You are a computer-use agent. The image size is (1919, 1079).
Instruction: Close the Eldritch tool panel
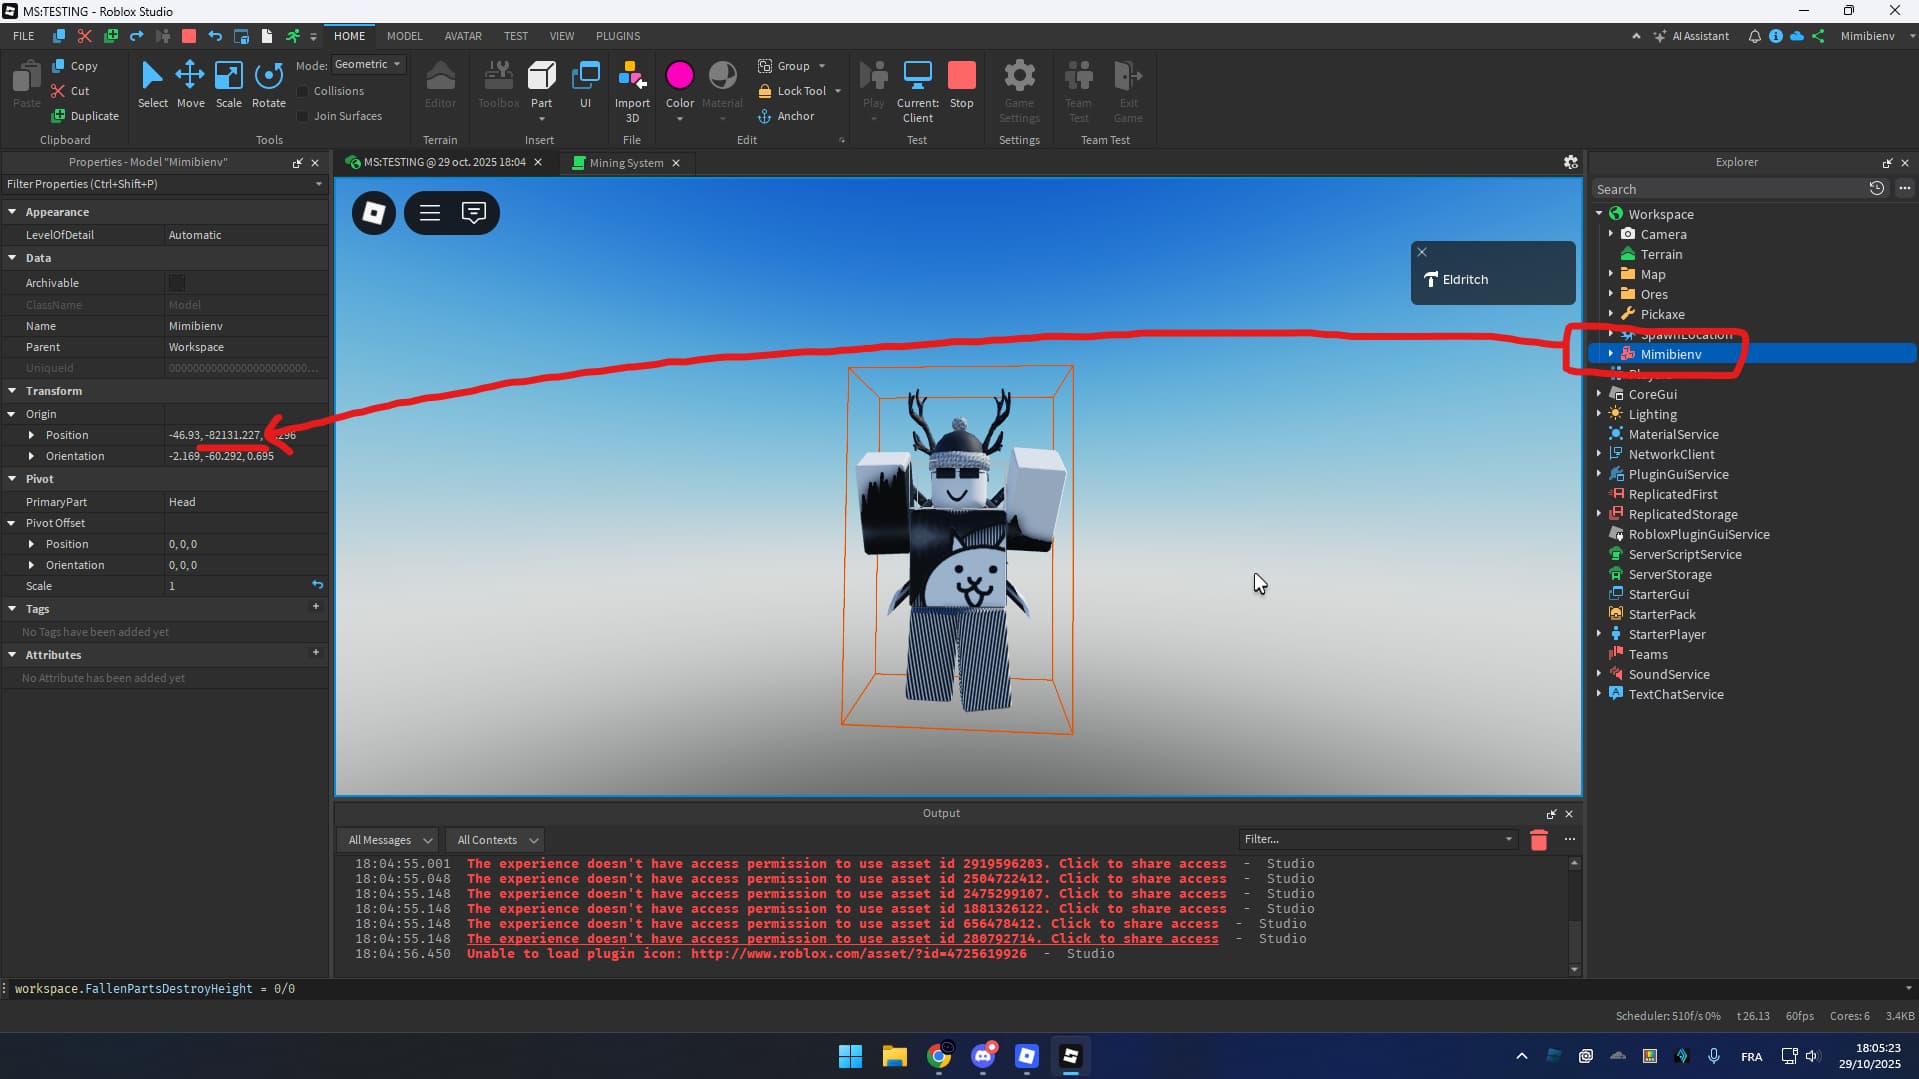point(1422,252)
